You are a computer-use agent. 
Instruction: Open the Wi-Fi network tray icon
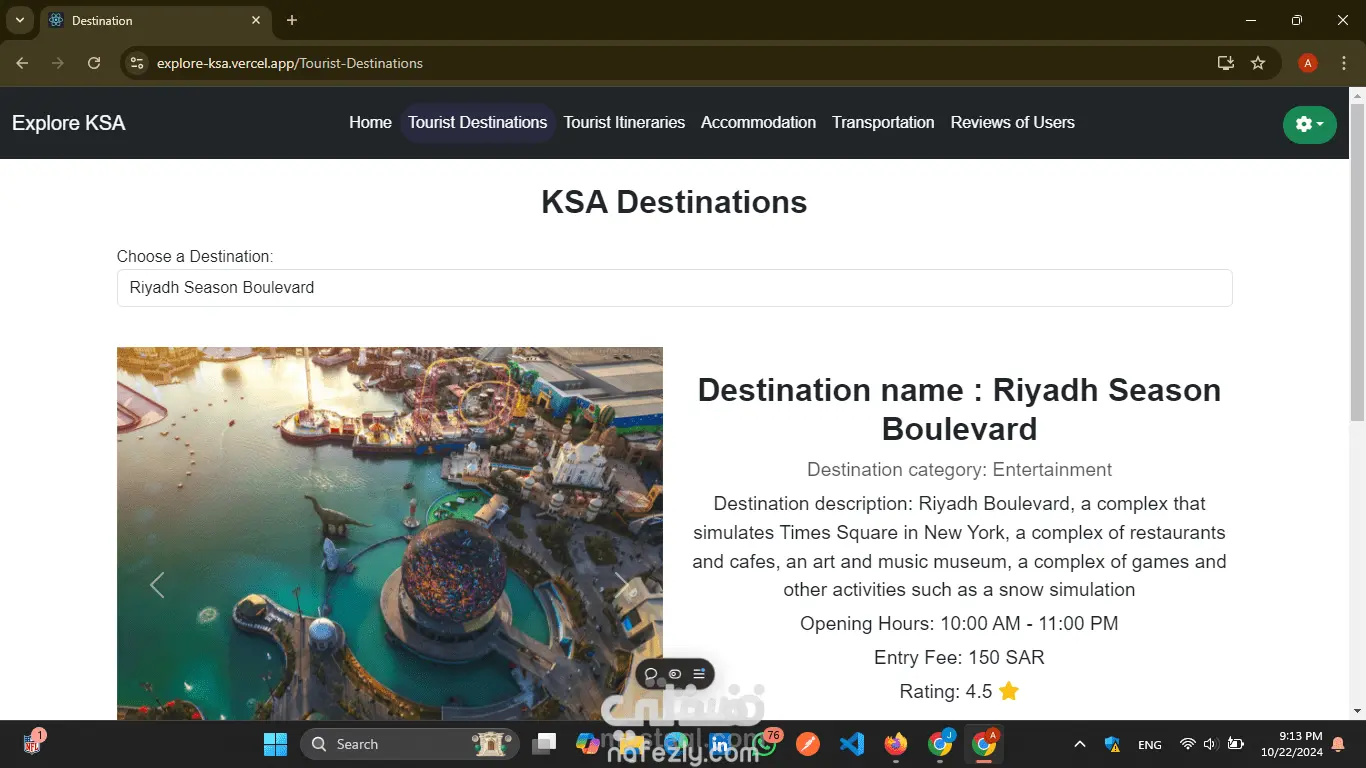pyautogui.click(x=1188, y=744)
